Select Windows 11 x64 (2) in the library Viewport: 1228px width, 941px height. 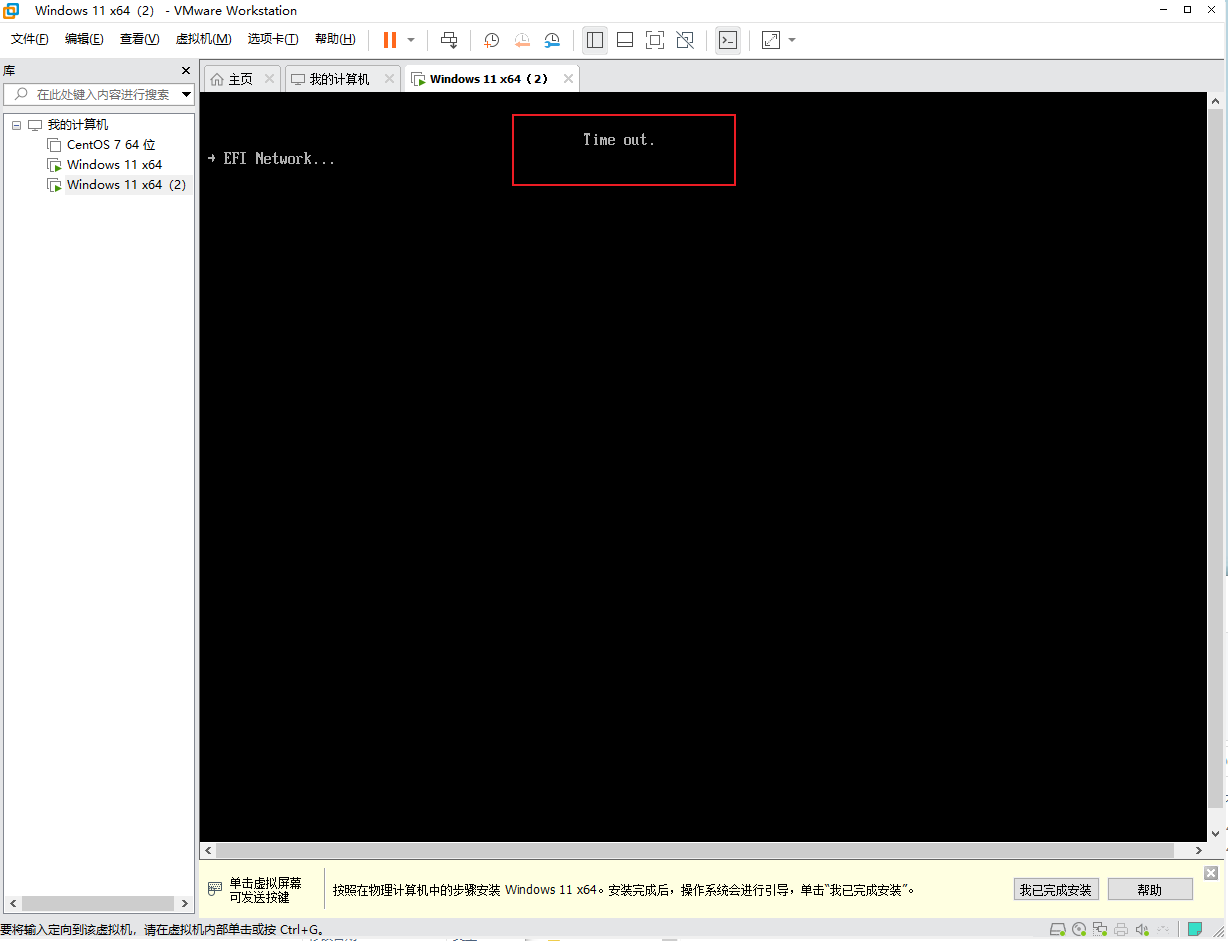tap(126, 185)
